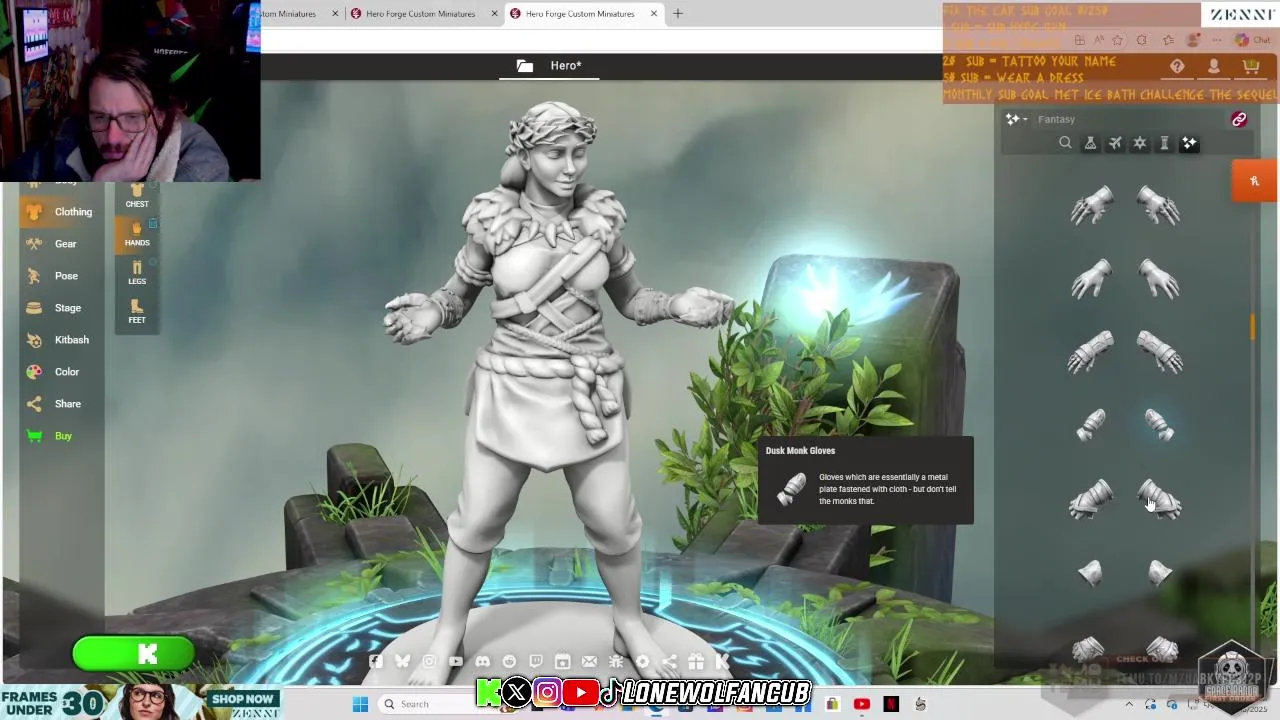Click the Twitch icon in bottom toolbar
This screenshot has width=1280, height=720.
tap(536, 661)
